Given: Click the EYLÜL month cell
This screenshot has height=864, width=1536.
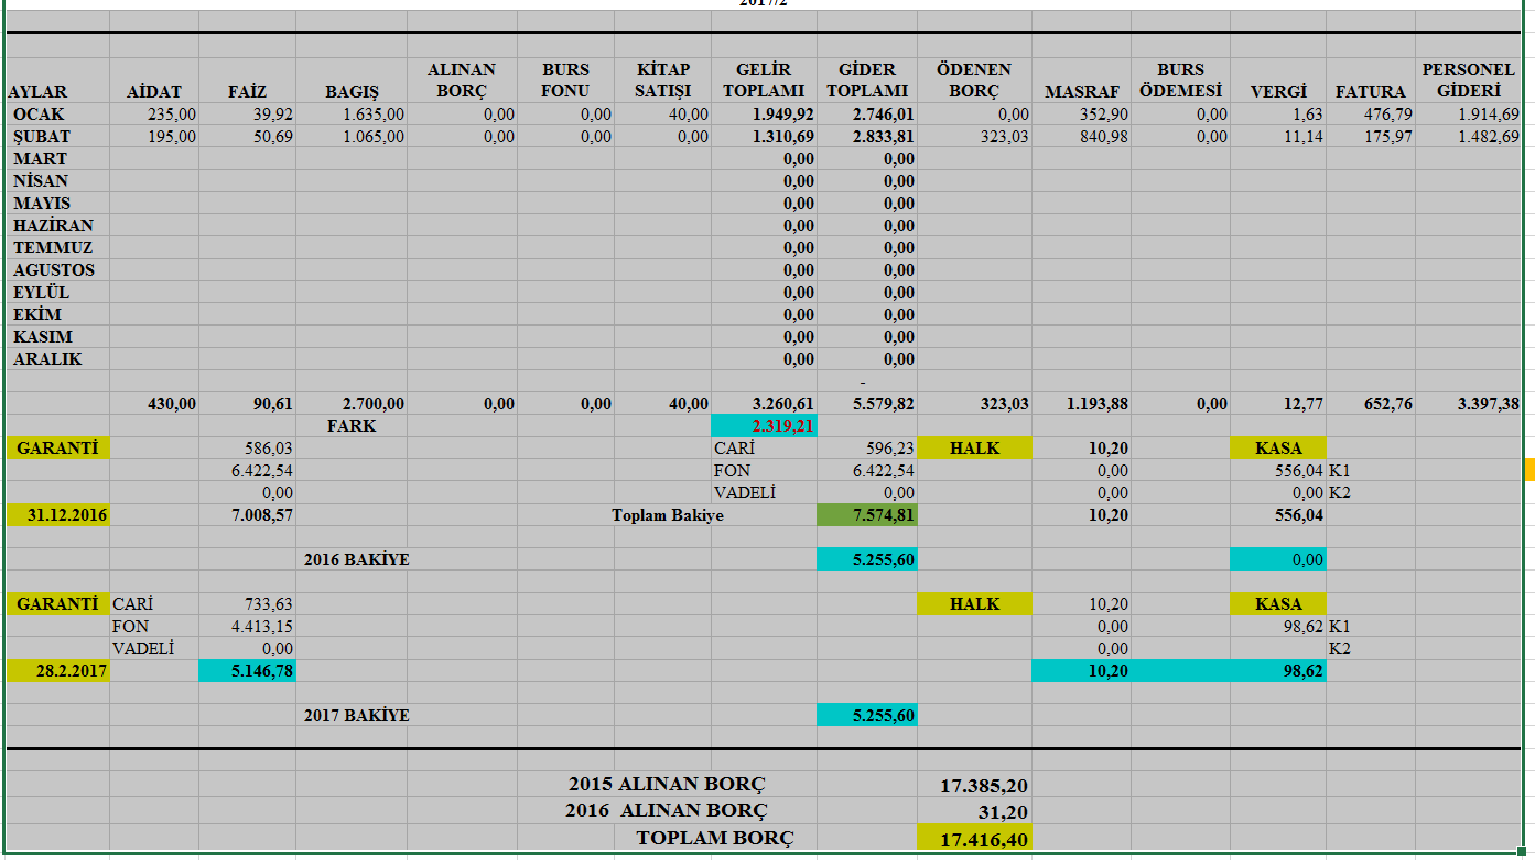Looking at the screenshot, I should click(x=58, y=292).
